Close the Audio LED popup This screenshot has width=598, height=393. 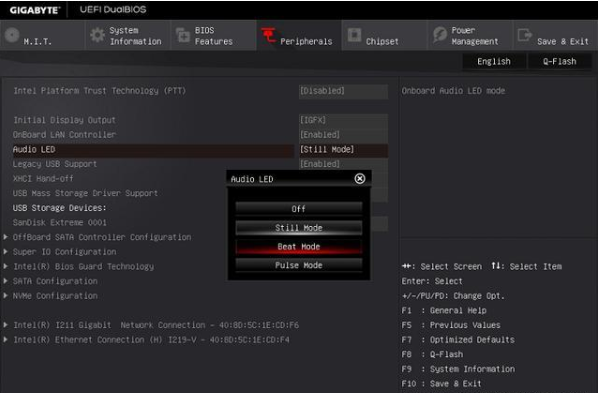pyautogui.click(x=360, y=179)
